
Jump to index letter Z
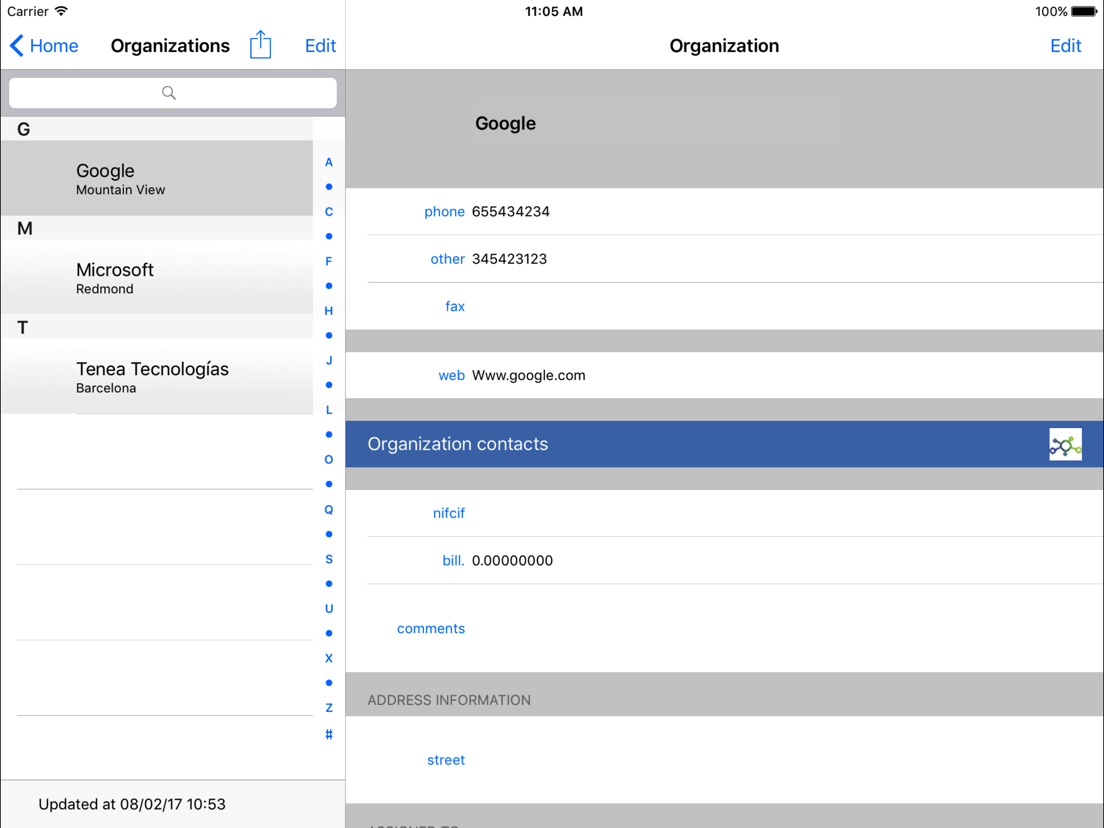click(329, 708)
